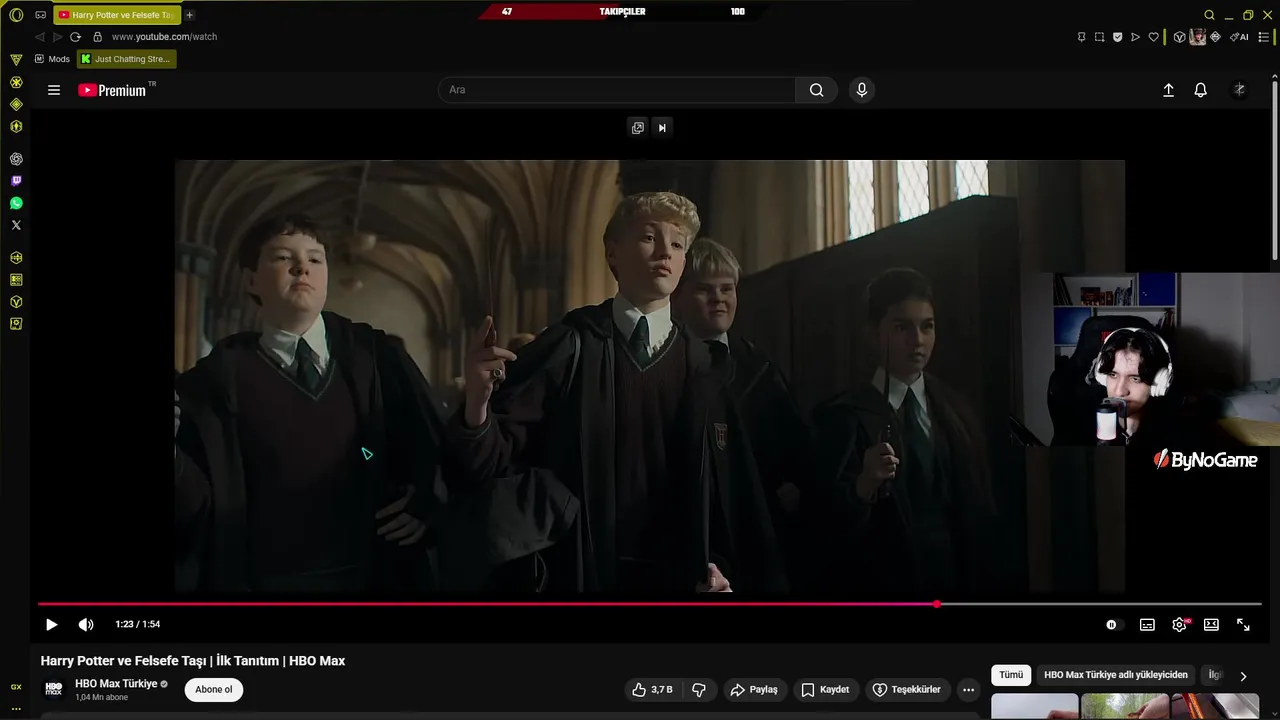Viewport: 1280px width, 720px height.
Task: Click the Teşekkürler thanks button
Action: tap(906, 690)
